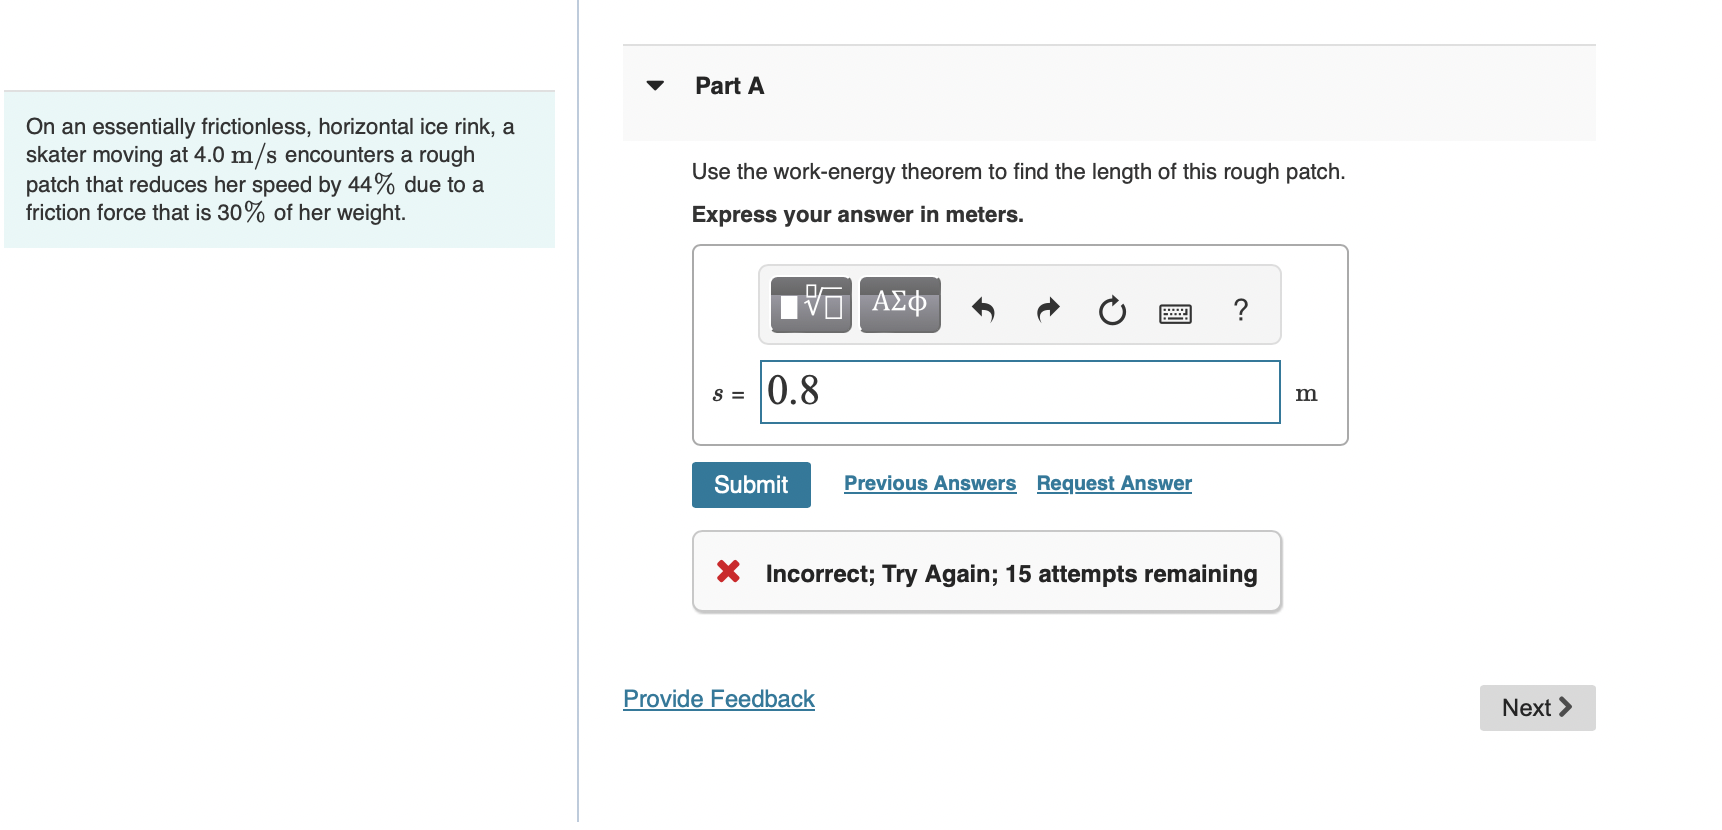The image size is (1722, 830).
Task: Open the math templates menu in the equation toolbar
Action: [809, 305]
